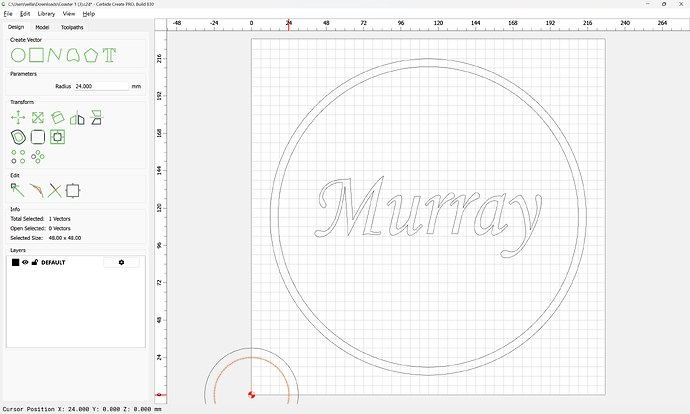Click the Move transform icon
This screenshot has width=690, height=414.
[18, 118]
